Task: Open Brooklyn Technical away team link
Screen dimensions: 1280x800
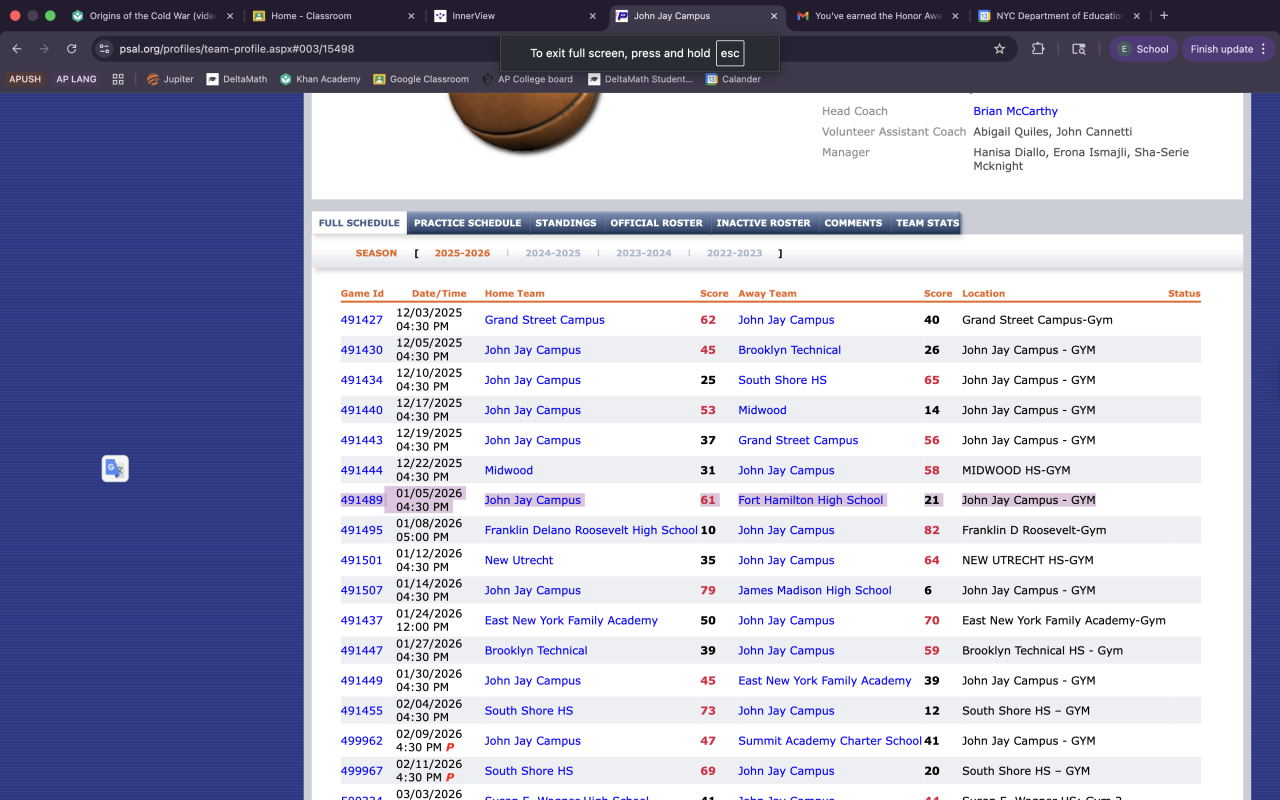Action: coord(789,350)
